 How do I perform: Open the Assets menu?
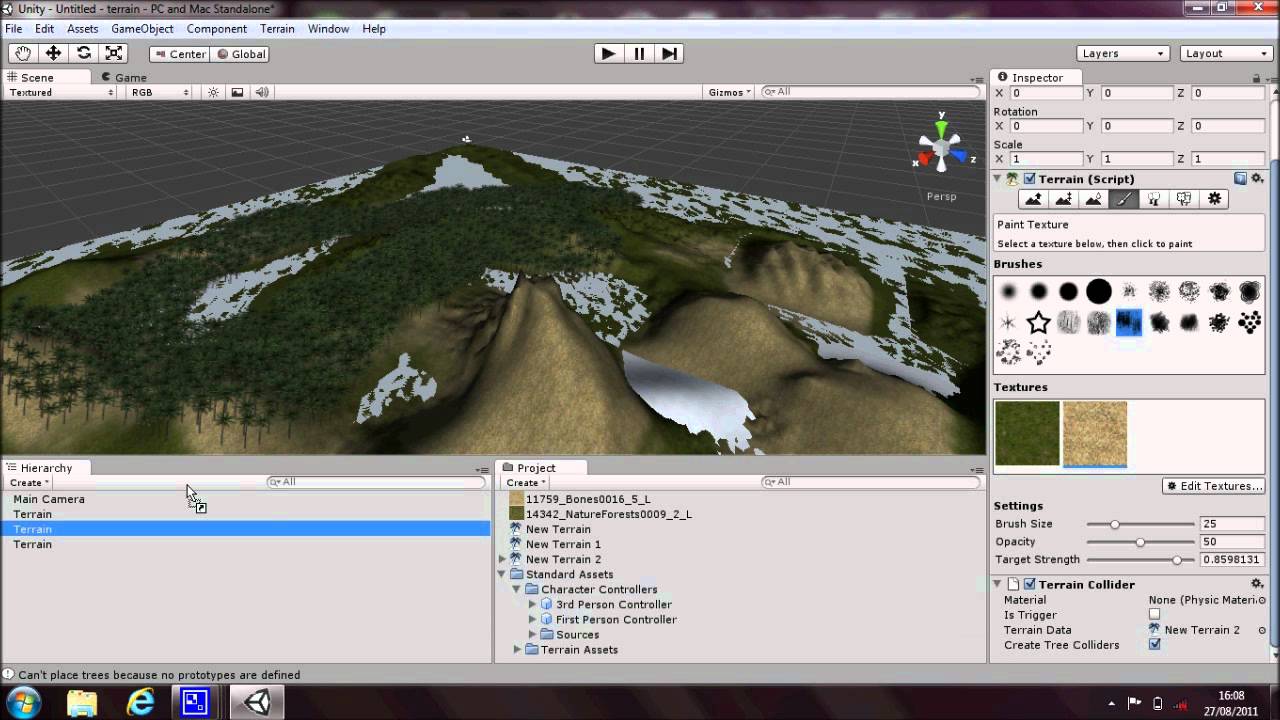(82, 29)
